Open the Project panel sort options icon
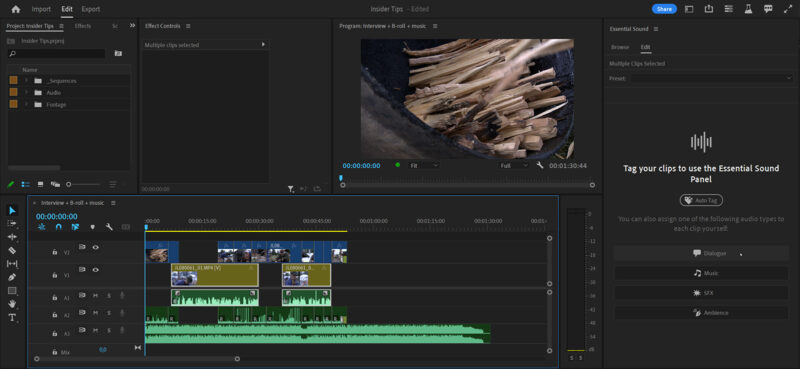 113,184
